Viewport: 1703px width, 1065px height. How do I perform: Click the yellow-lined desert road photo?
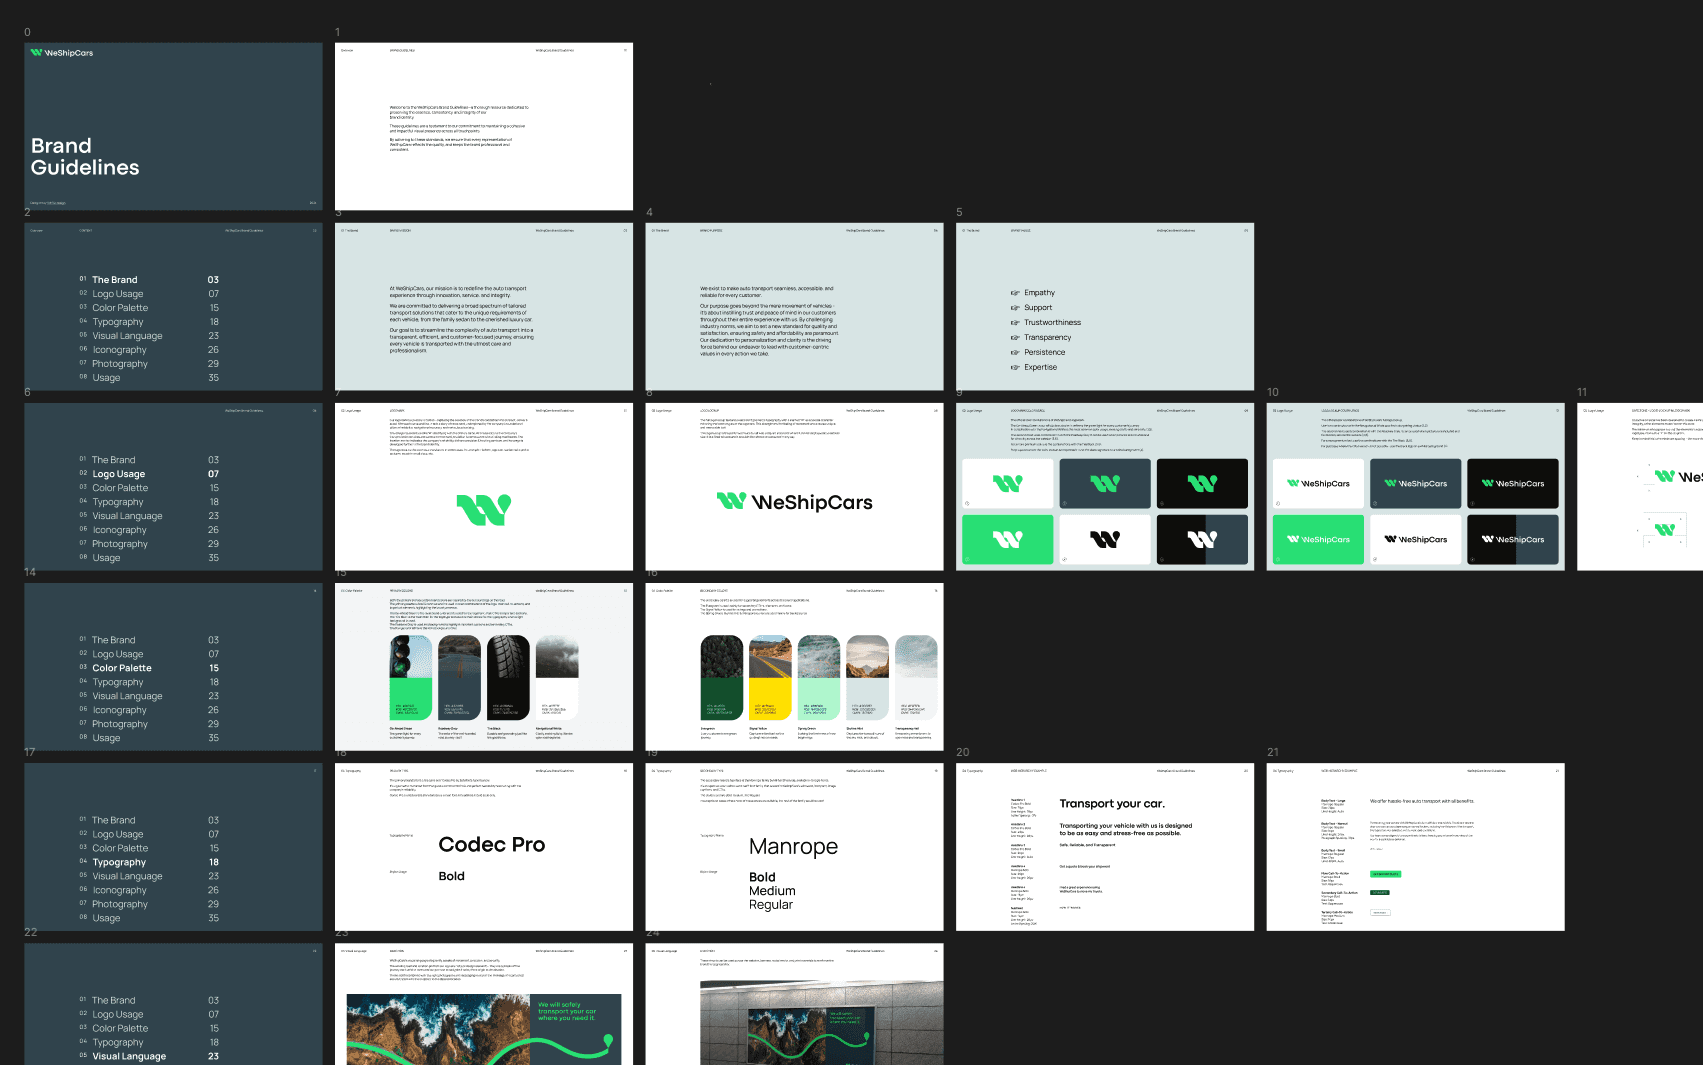(x=770, y=656)
